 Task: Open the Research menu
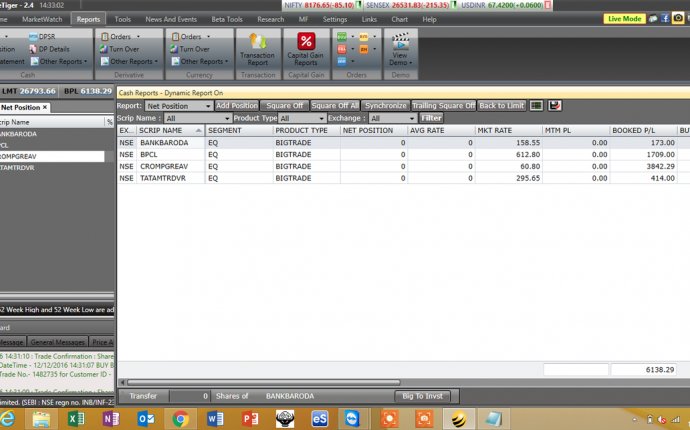click(271, 19)
